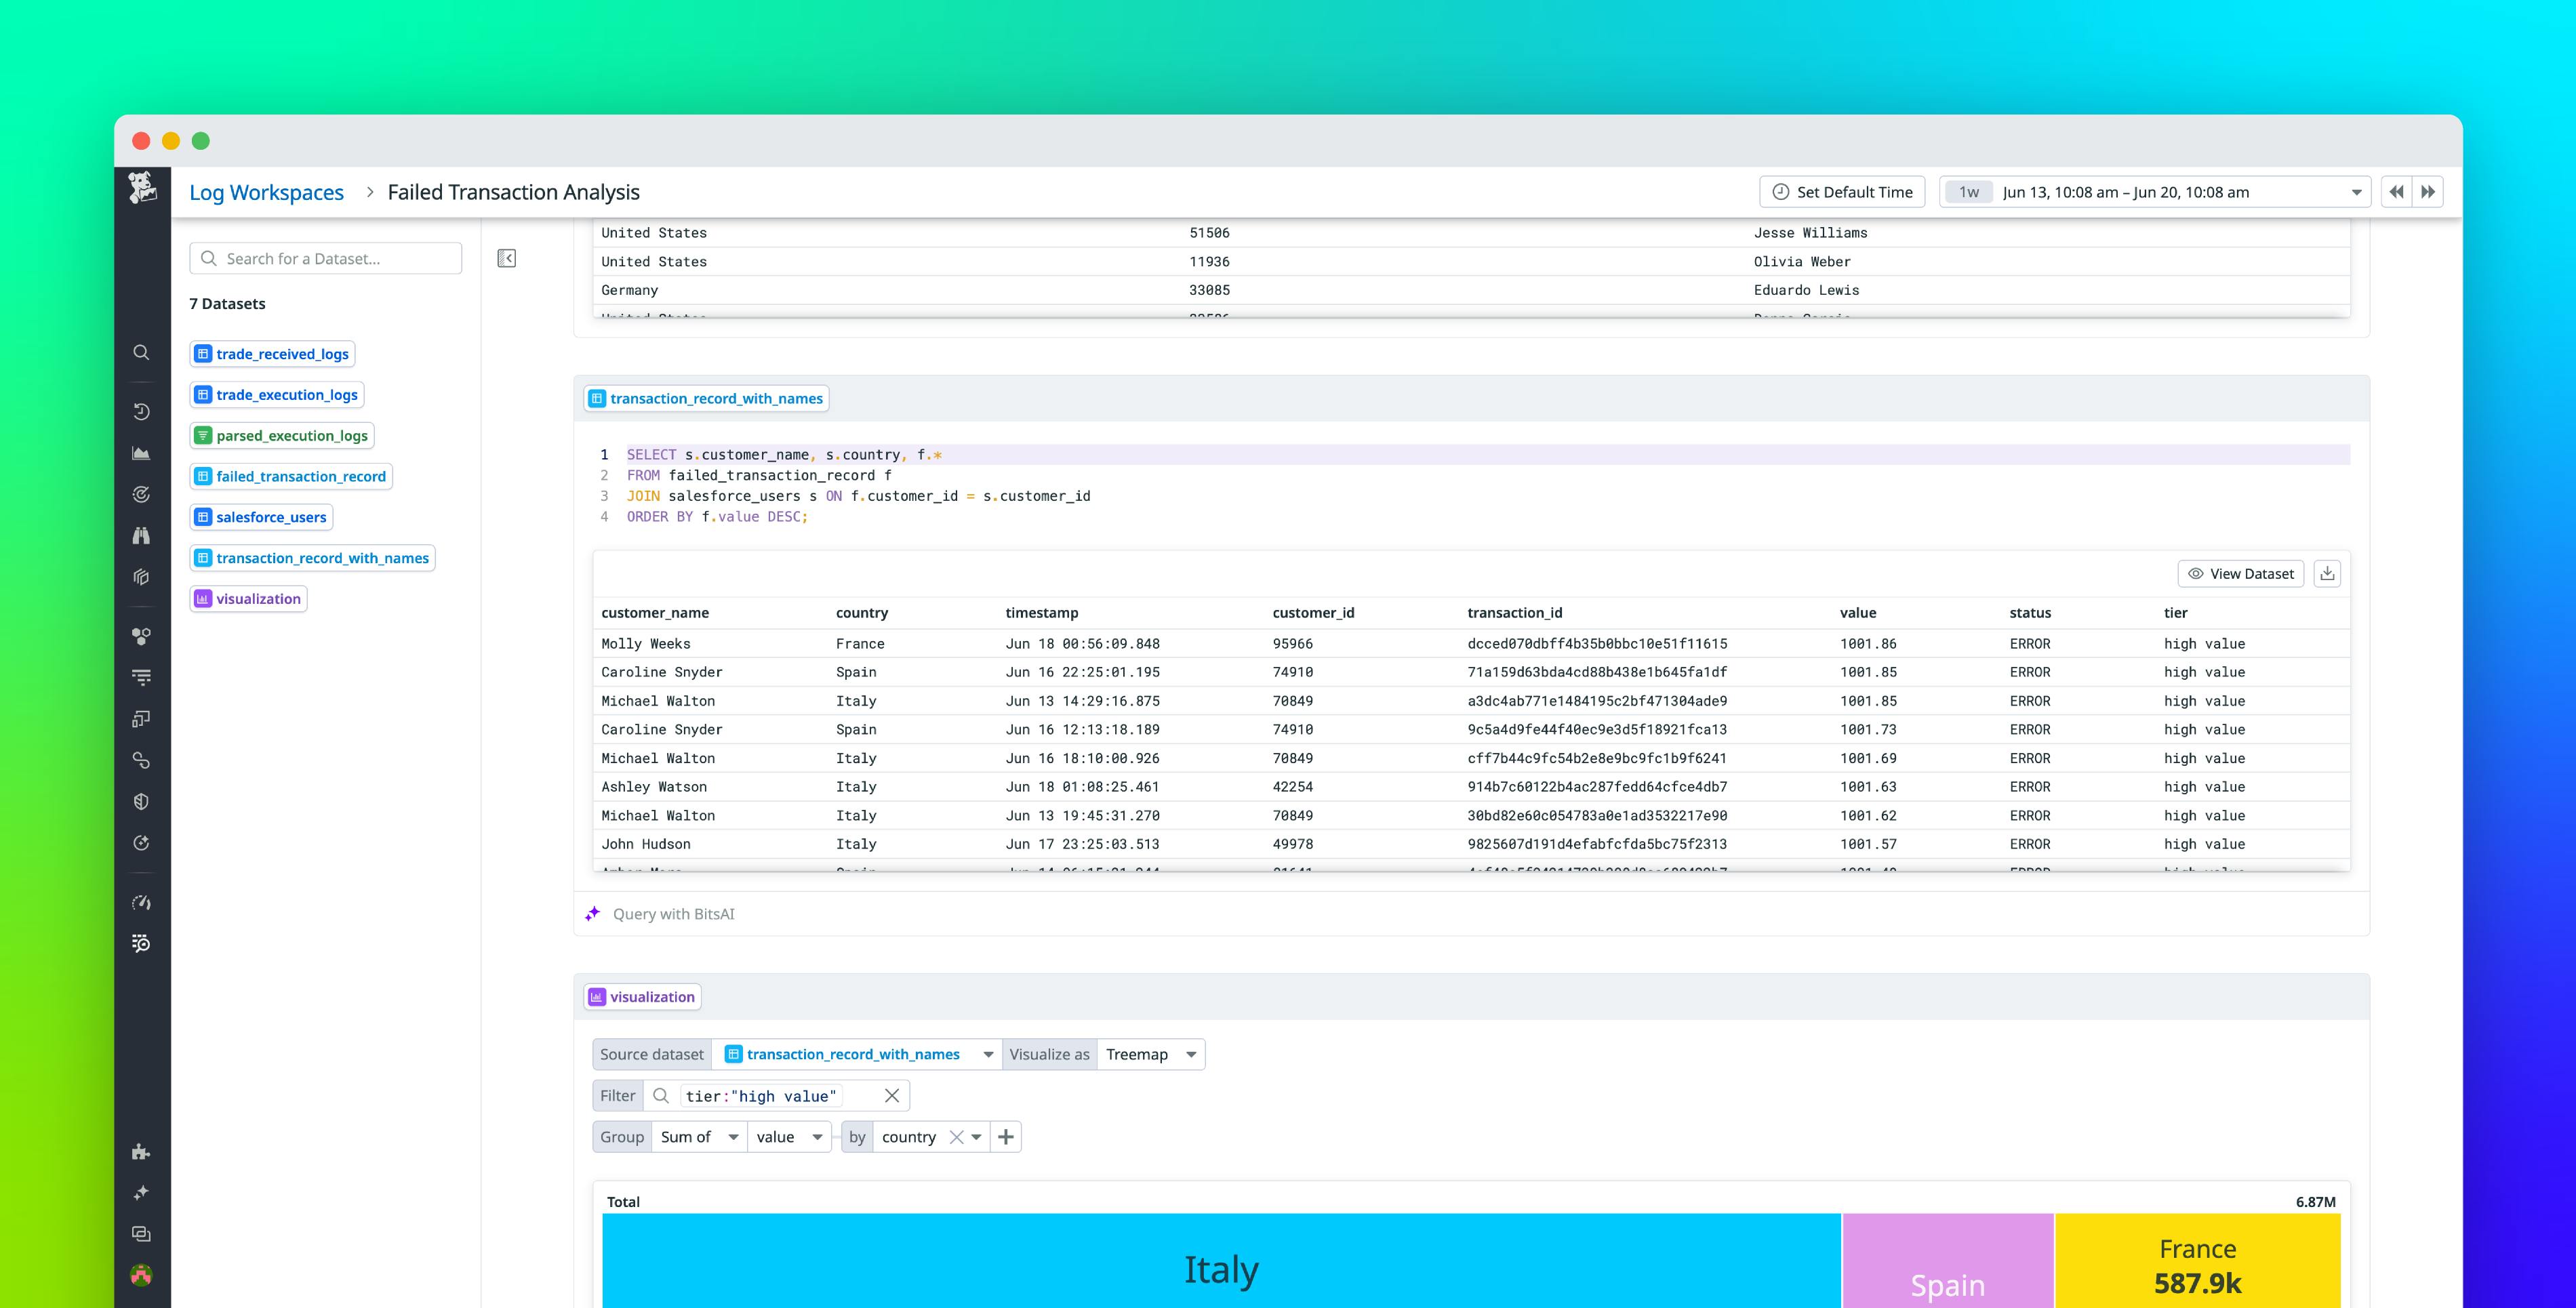Select the layers icon in the left navigation
The height and width of the screenshot is (1308, 2576).
[141, 577]
